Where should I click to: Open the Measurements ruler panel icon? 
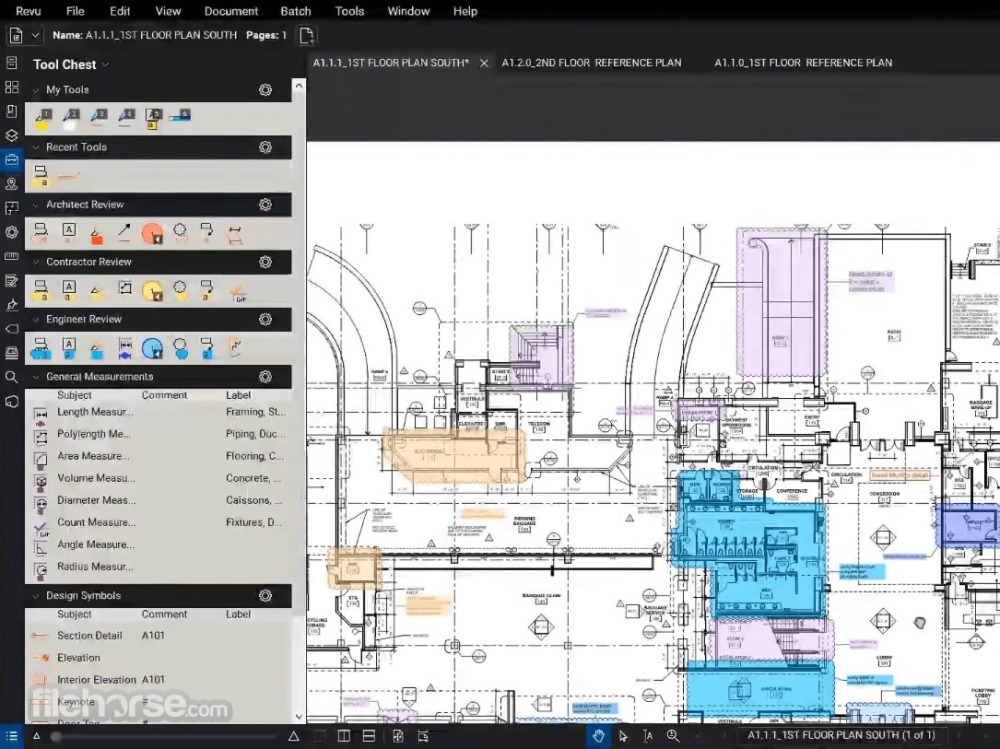tap(11, 256)
